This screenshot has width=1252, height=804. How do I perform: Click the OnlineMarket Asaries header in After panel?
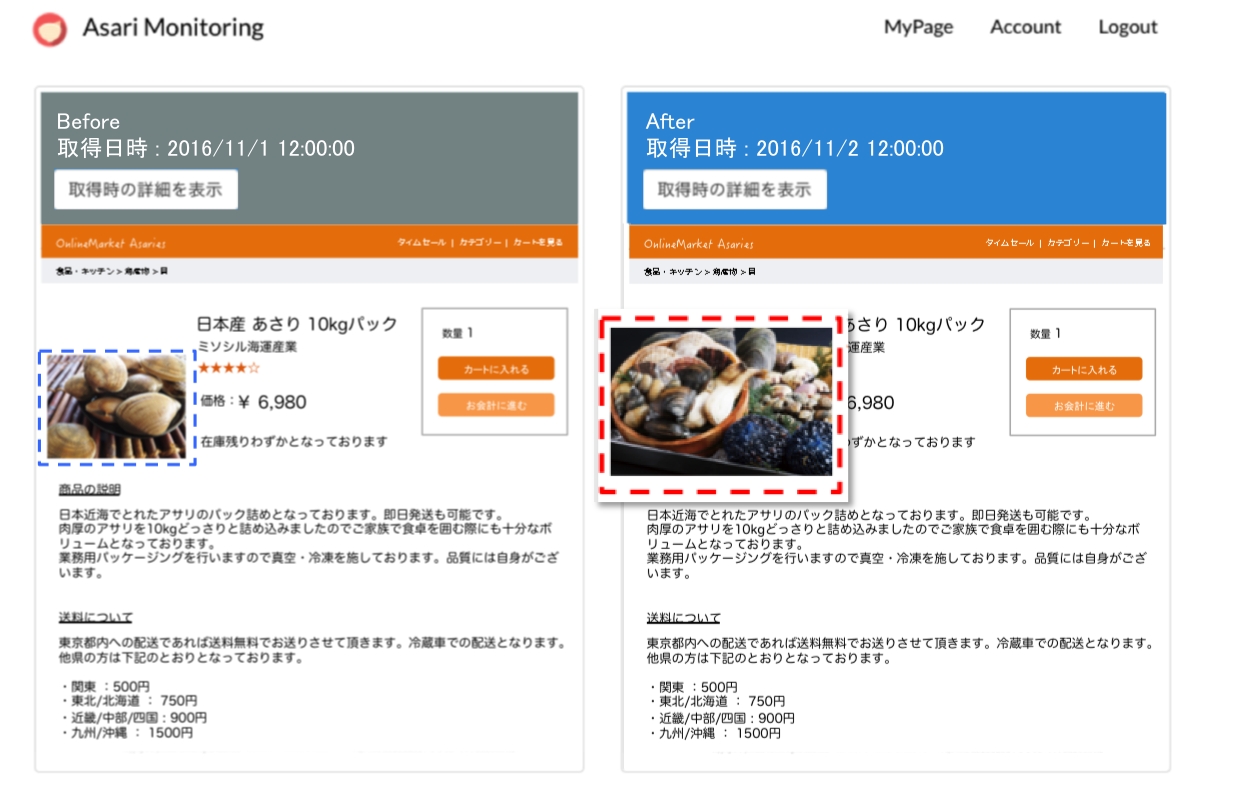pyautogui.click(x=699, y=243)
